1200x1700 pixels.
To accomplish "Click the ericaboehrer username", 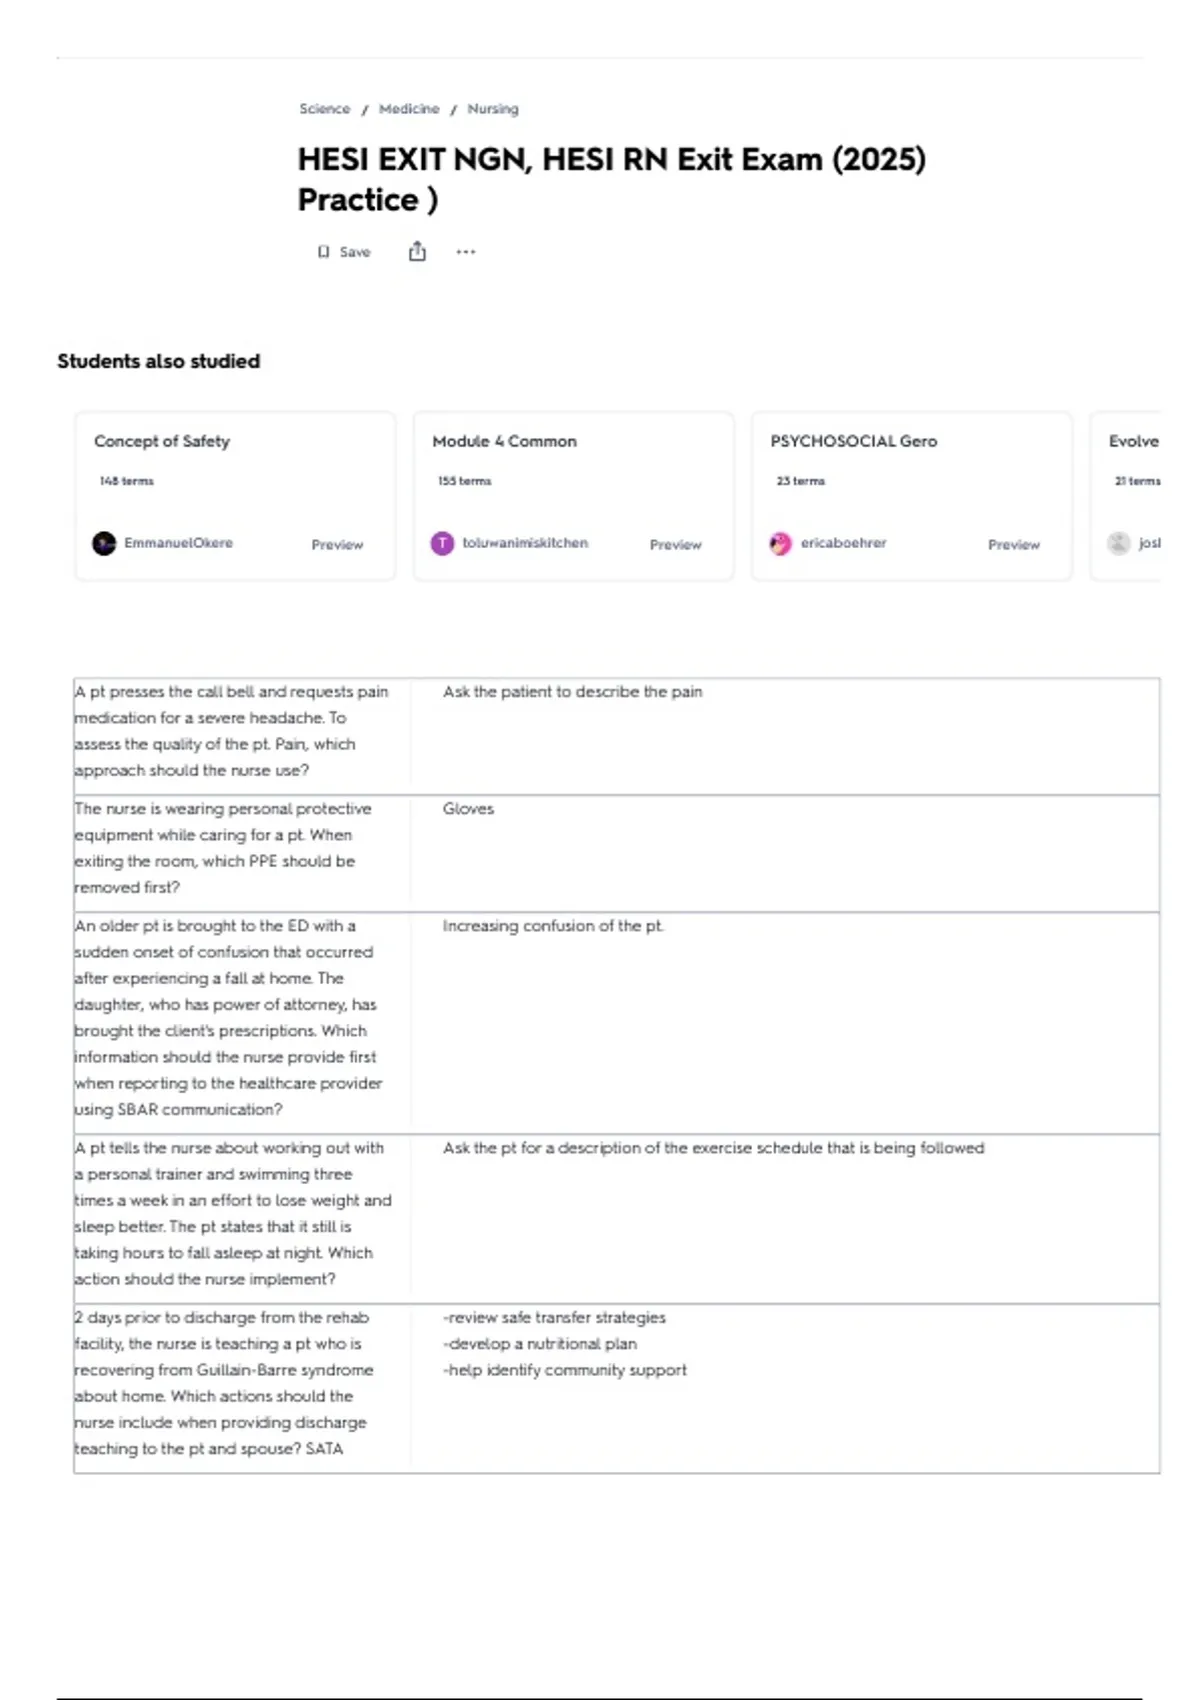I will 843,543.
